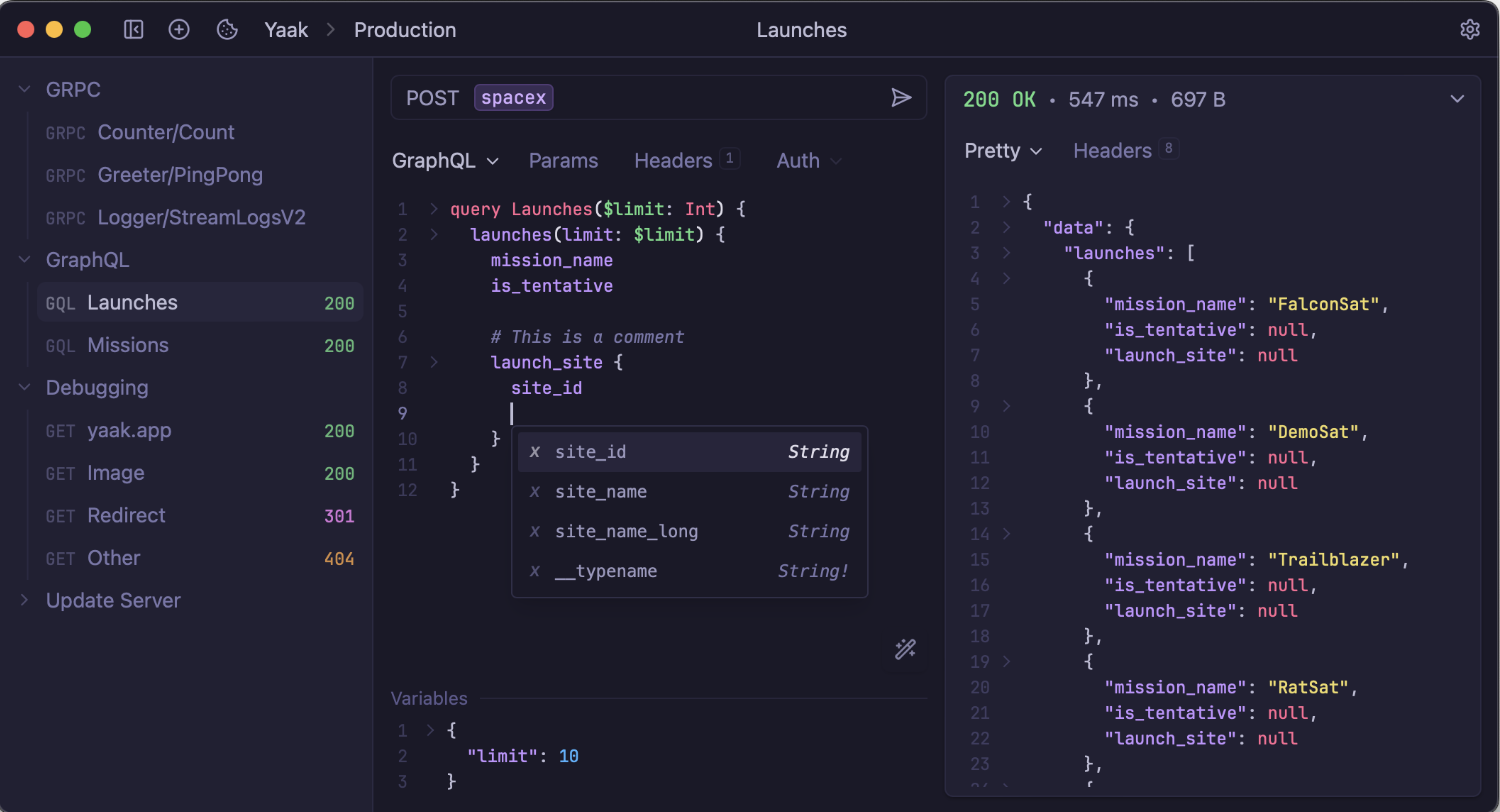1500x812 pixels.
Task: Fold the Variables JSON object
Action: (x=431, y=730)
